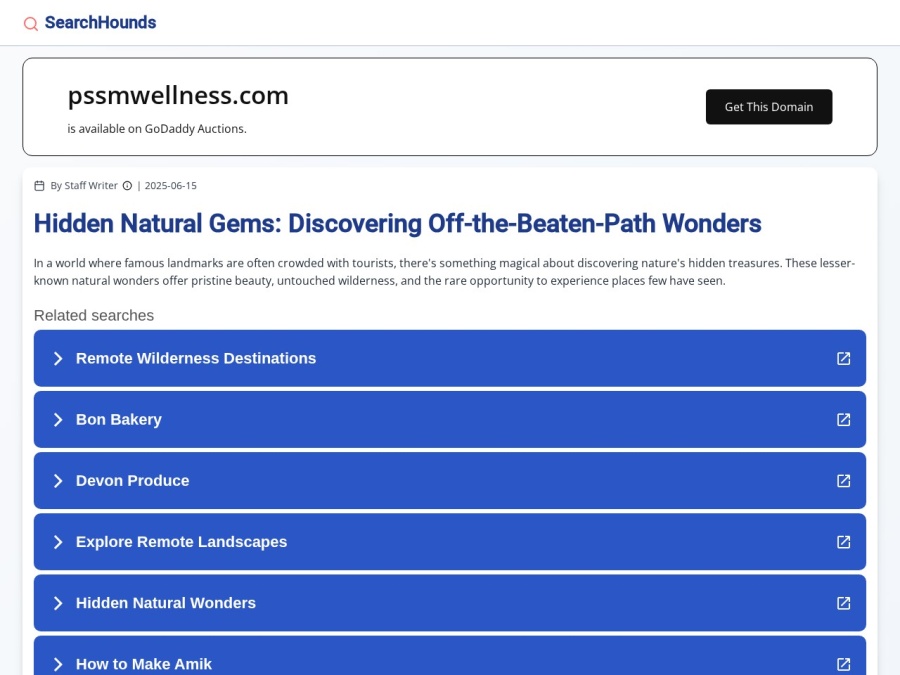Click external link icon on Devon Produce row
Screen dimensions: 900x675
pyautogui.click(x=843, y=480)
